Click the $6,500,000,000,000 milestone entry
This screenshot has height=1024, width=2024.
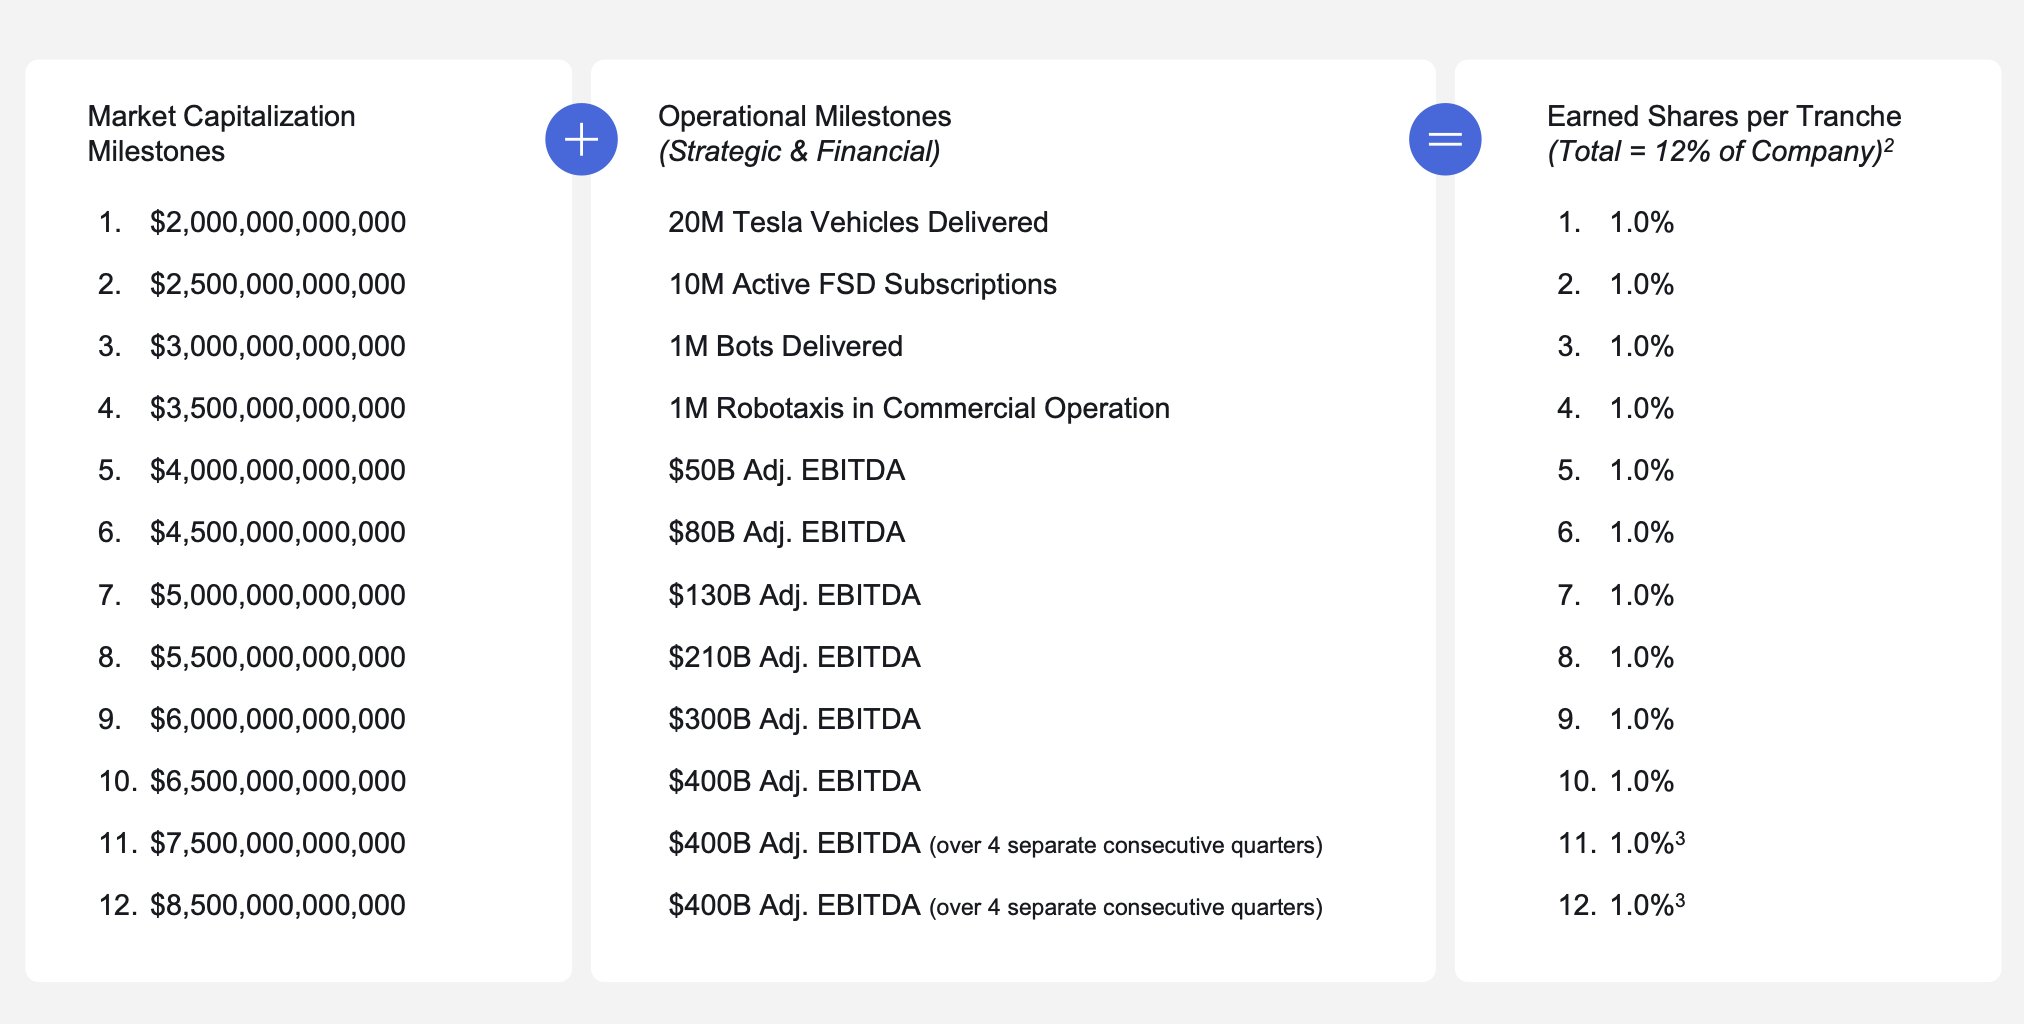point(277,781)
